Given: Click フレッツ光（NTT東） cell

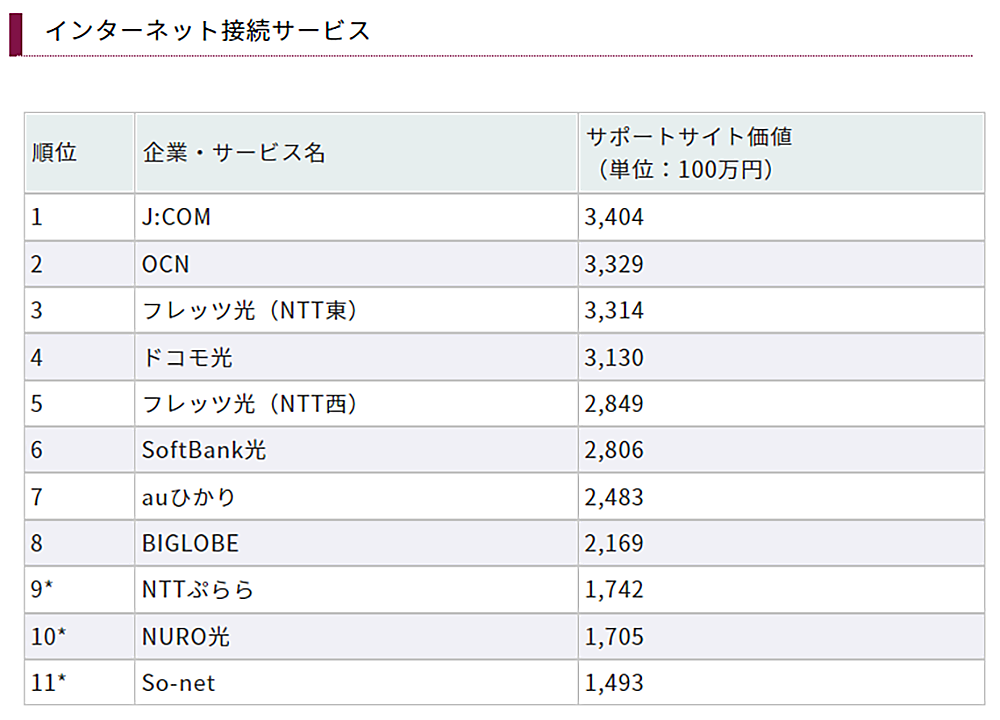Looking at the screenshot, I should [250, 311].
